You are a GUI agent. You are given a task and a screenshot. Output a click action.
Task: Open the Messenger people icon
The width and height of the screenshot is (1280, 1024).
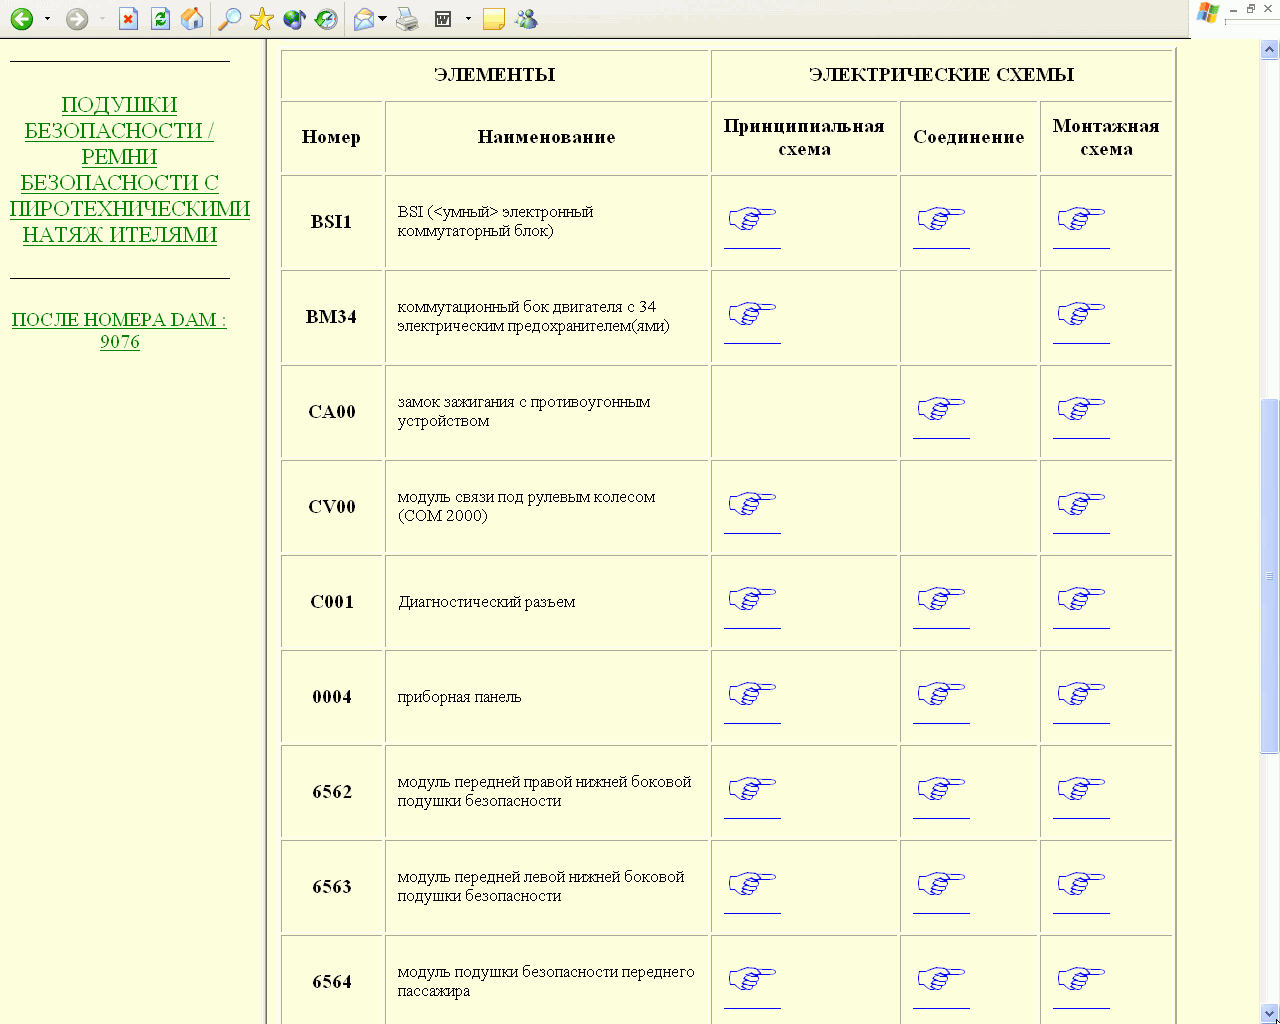(x=526, y=19)
